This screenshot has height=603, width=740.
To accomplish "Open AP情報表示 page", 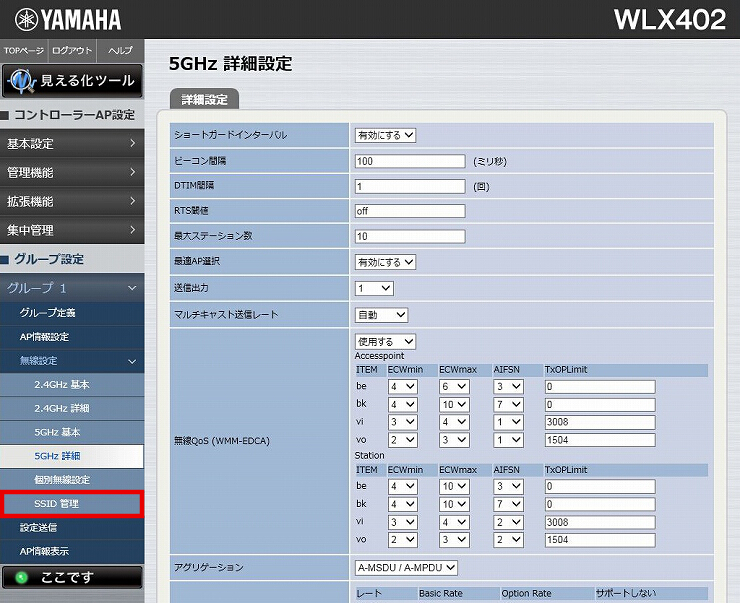I will point(72,551).
